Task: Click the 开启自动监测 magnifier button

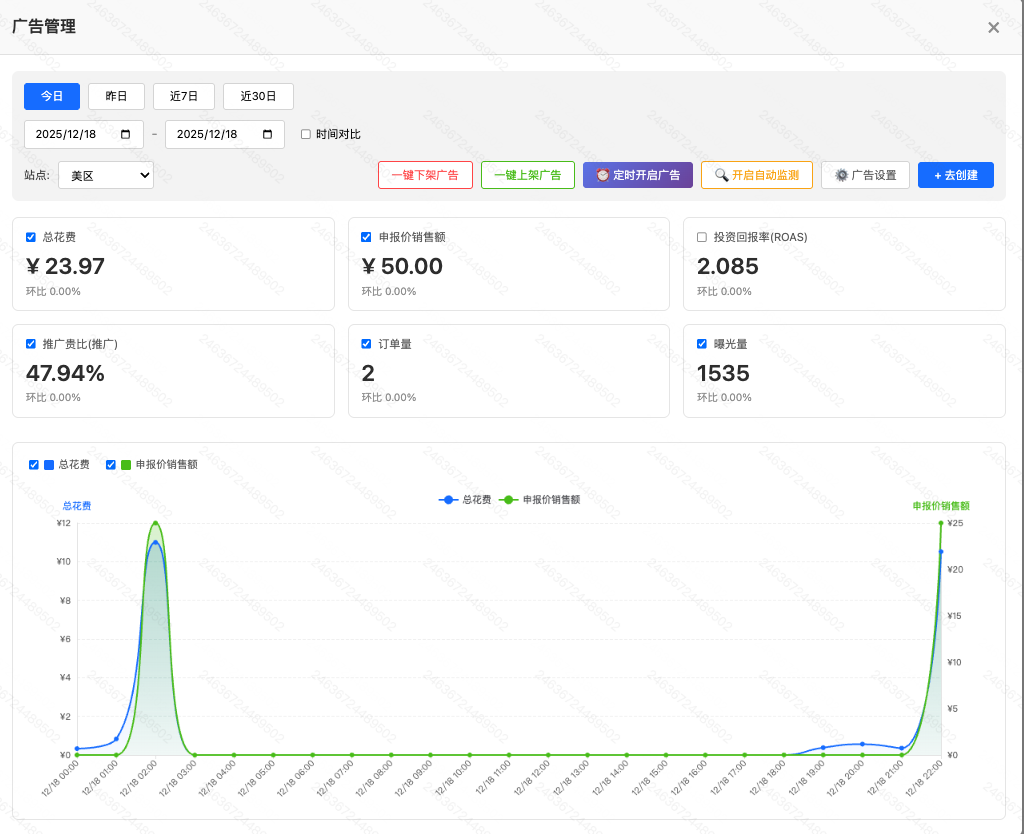Action: click(756, 175)
